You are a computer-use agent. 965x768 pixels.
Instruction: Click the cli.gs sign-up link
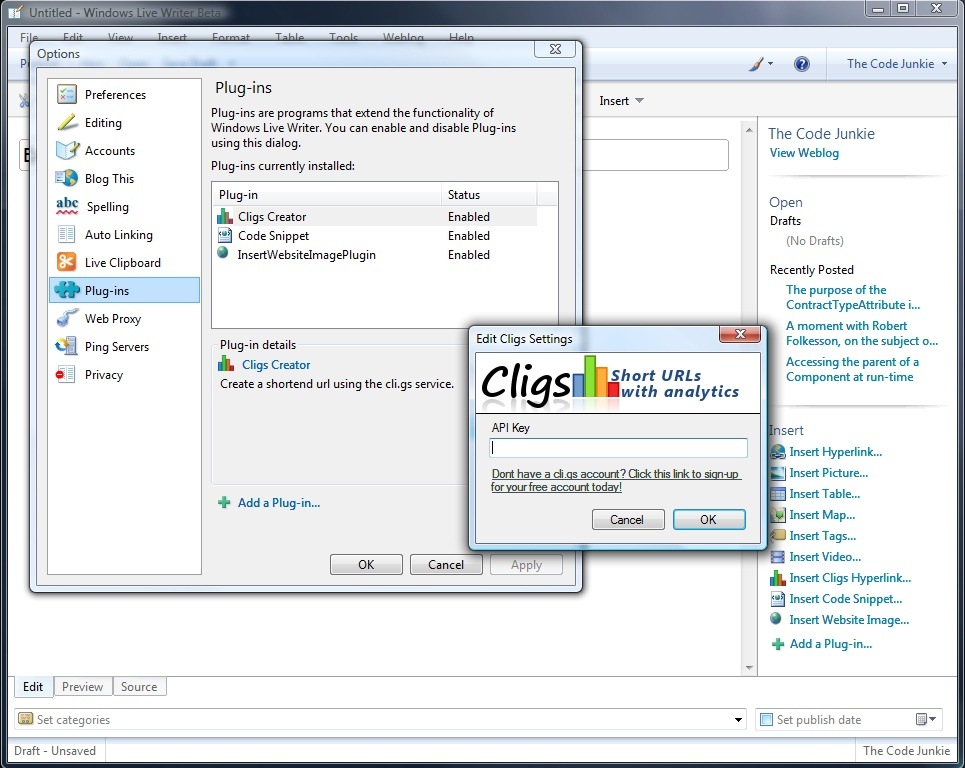pyautogui.click(x=615, y=480)
